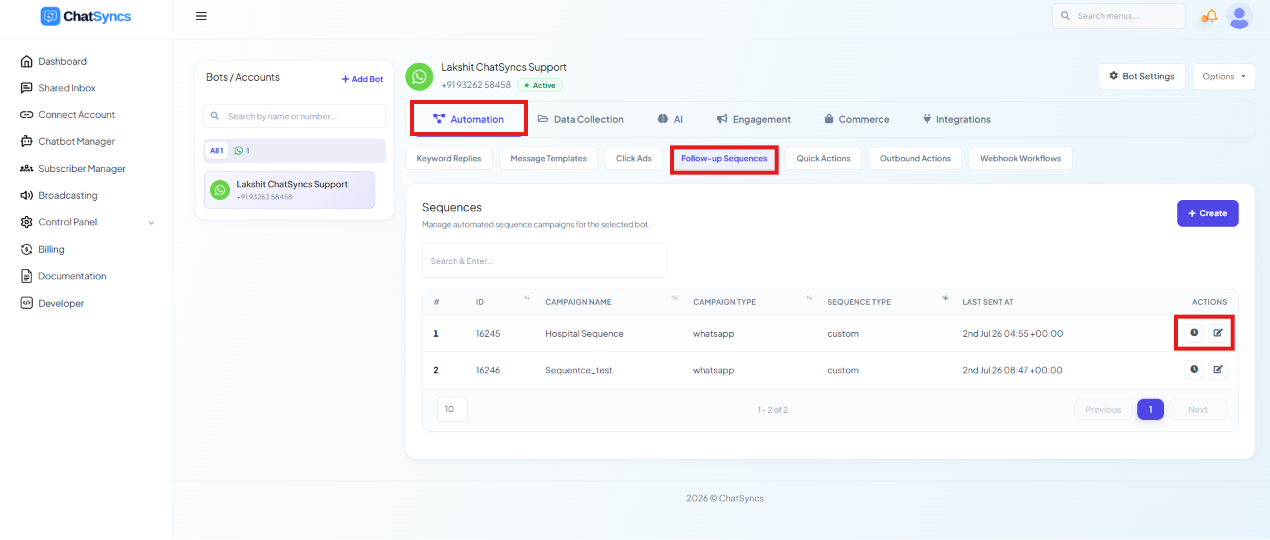Click the Add Bot link

click(x=362, y=79)
